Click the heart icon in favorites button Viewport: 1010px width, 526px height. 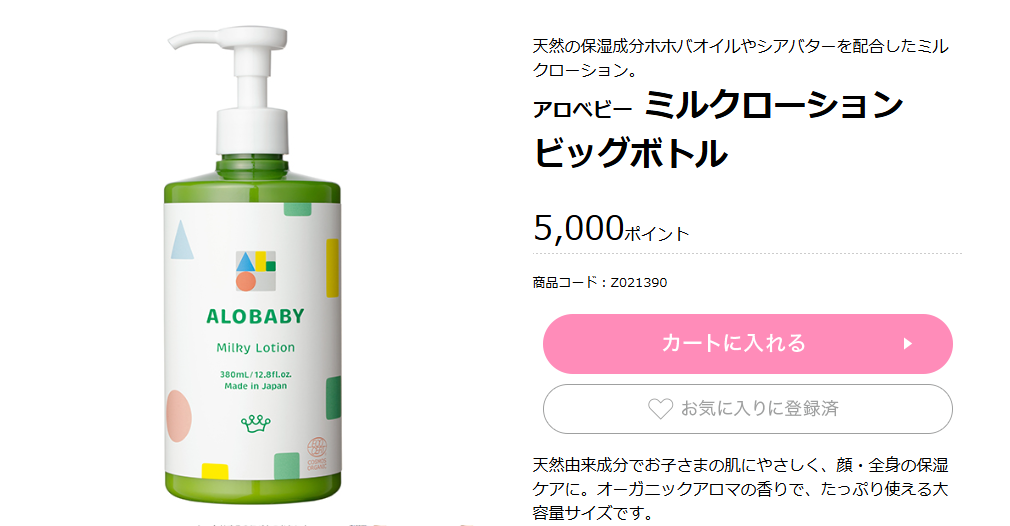(x=660, y=409)
